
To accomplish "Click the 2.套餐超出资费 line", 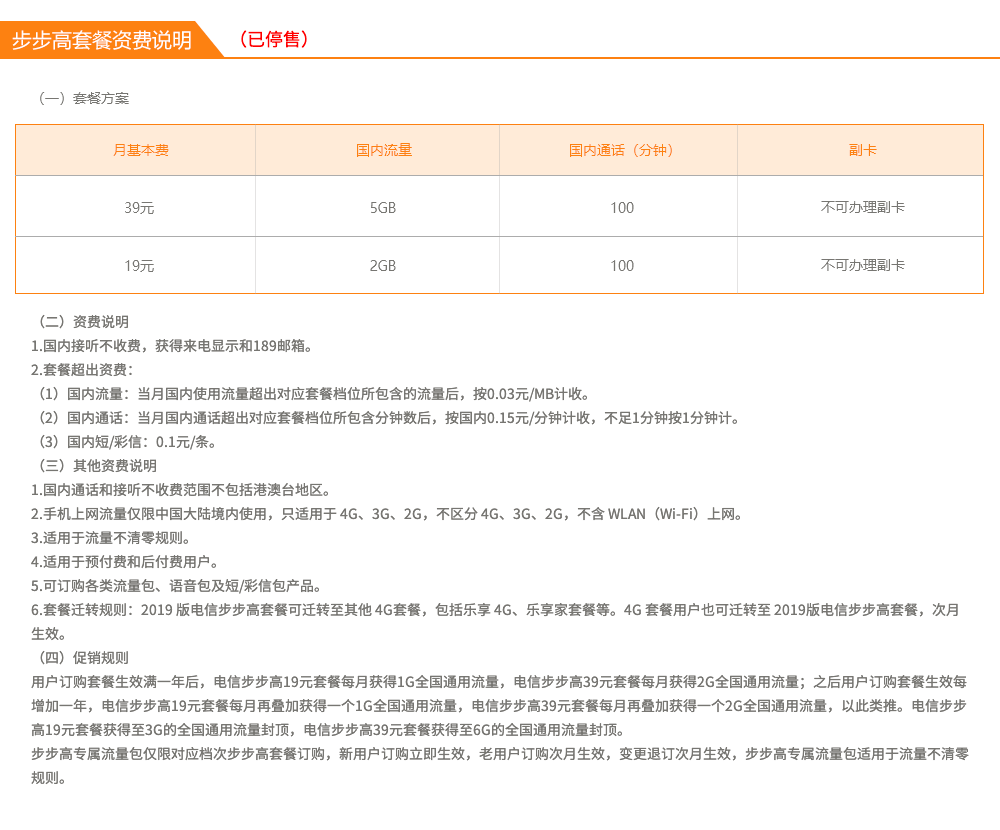I will 82,369.
